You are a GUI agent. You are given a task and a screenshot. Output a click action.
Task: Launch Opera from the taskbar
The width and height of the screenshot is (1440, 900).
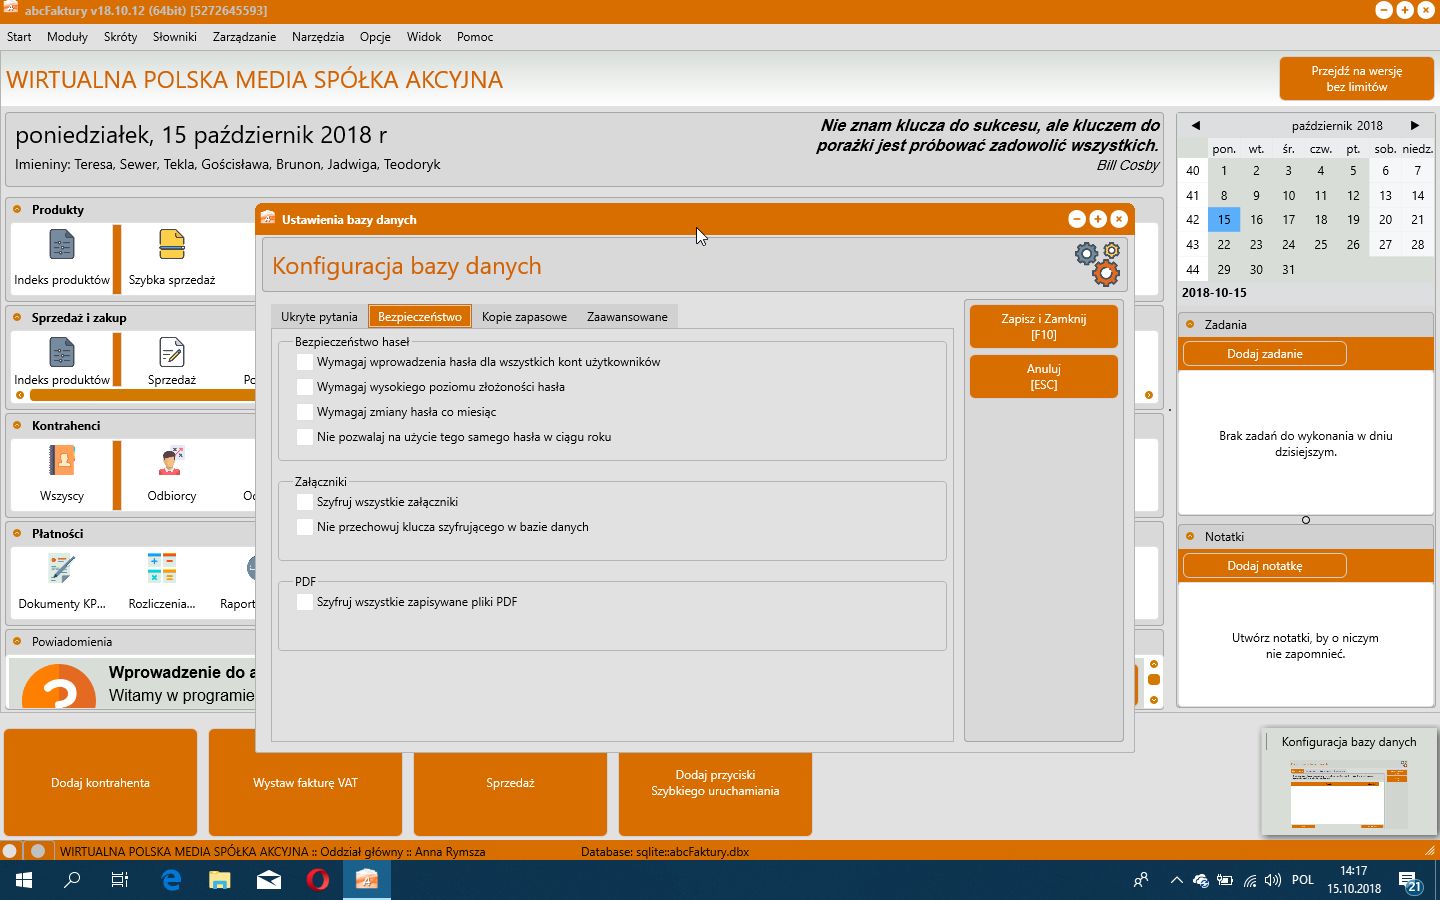click(x=318, y=880)
